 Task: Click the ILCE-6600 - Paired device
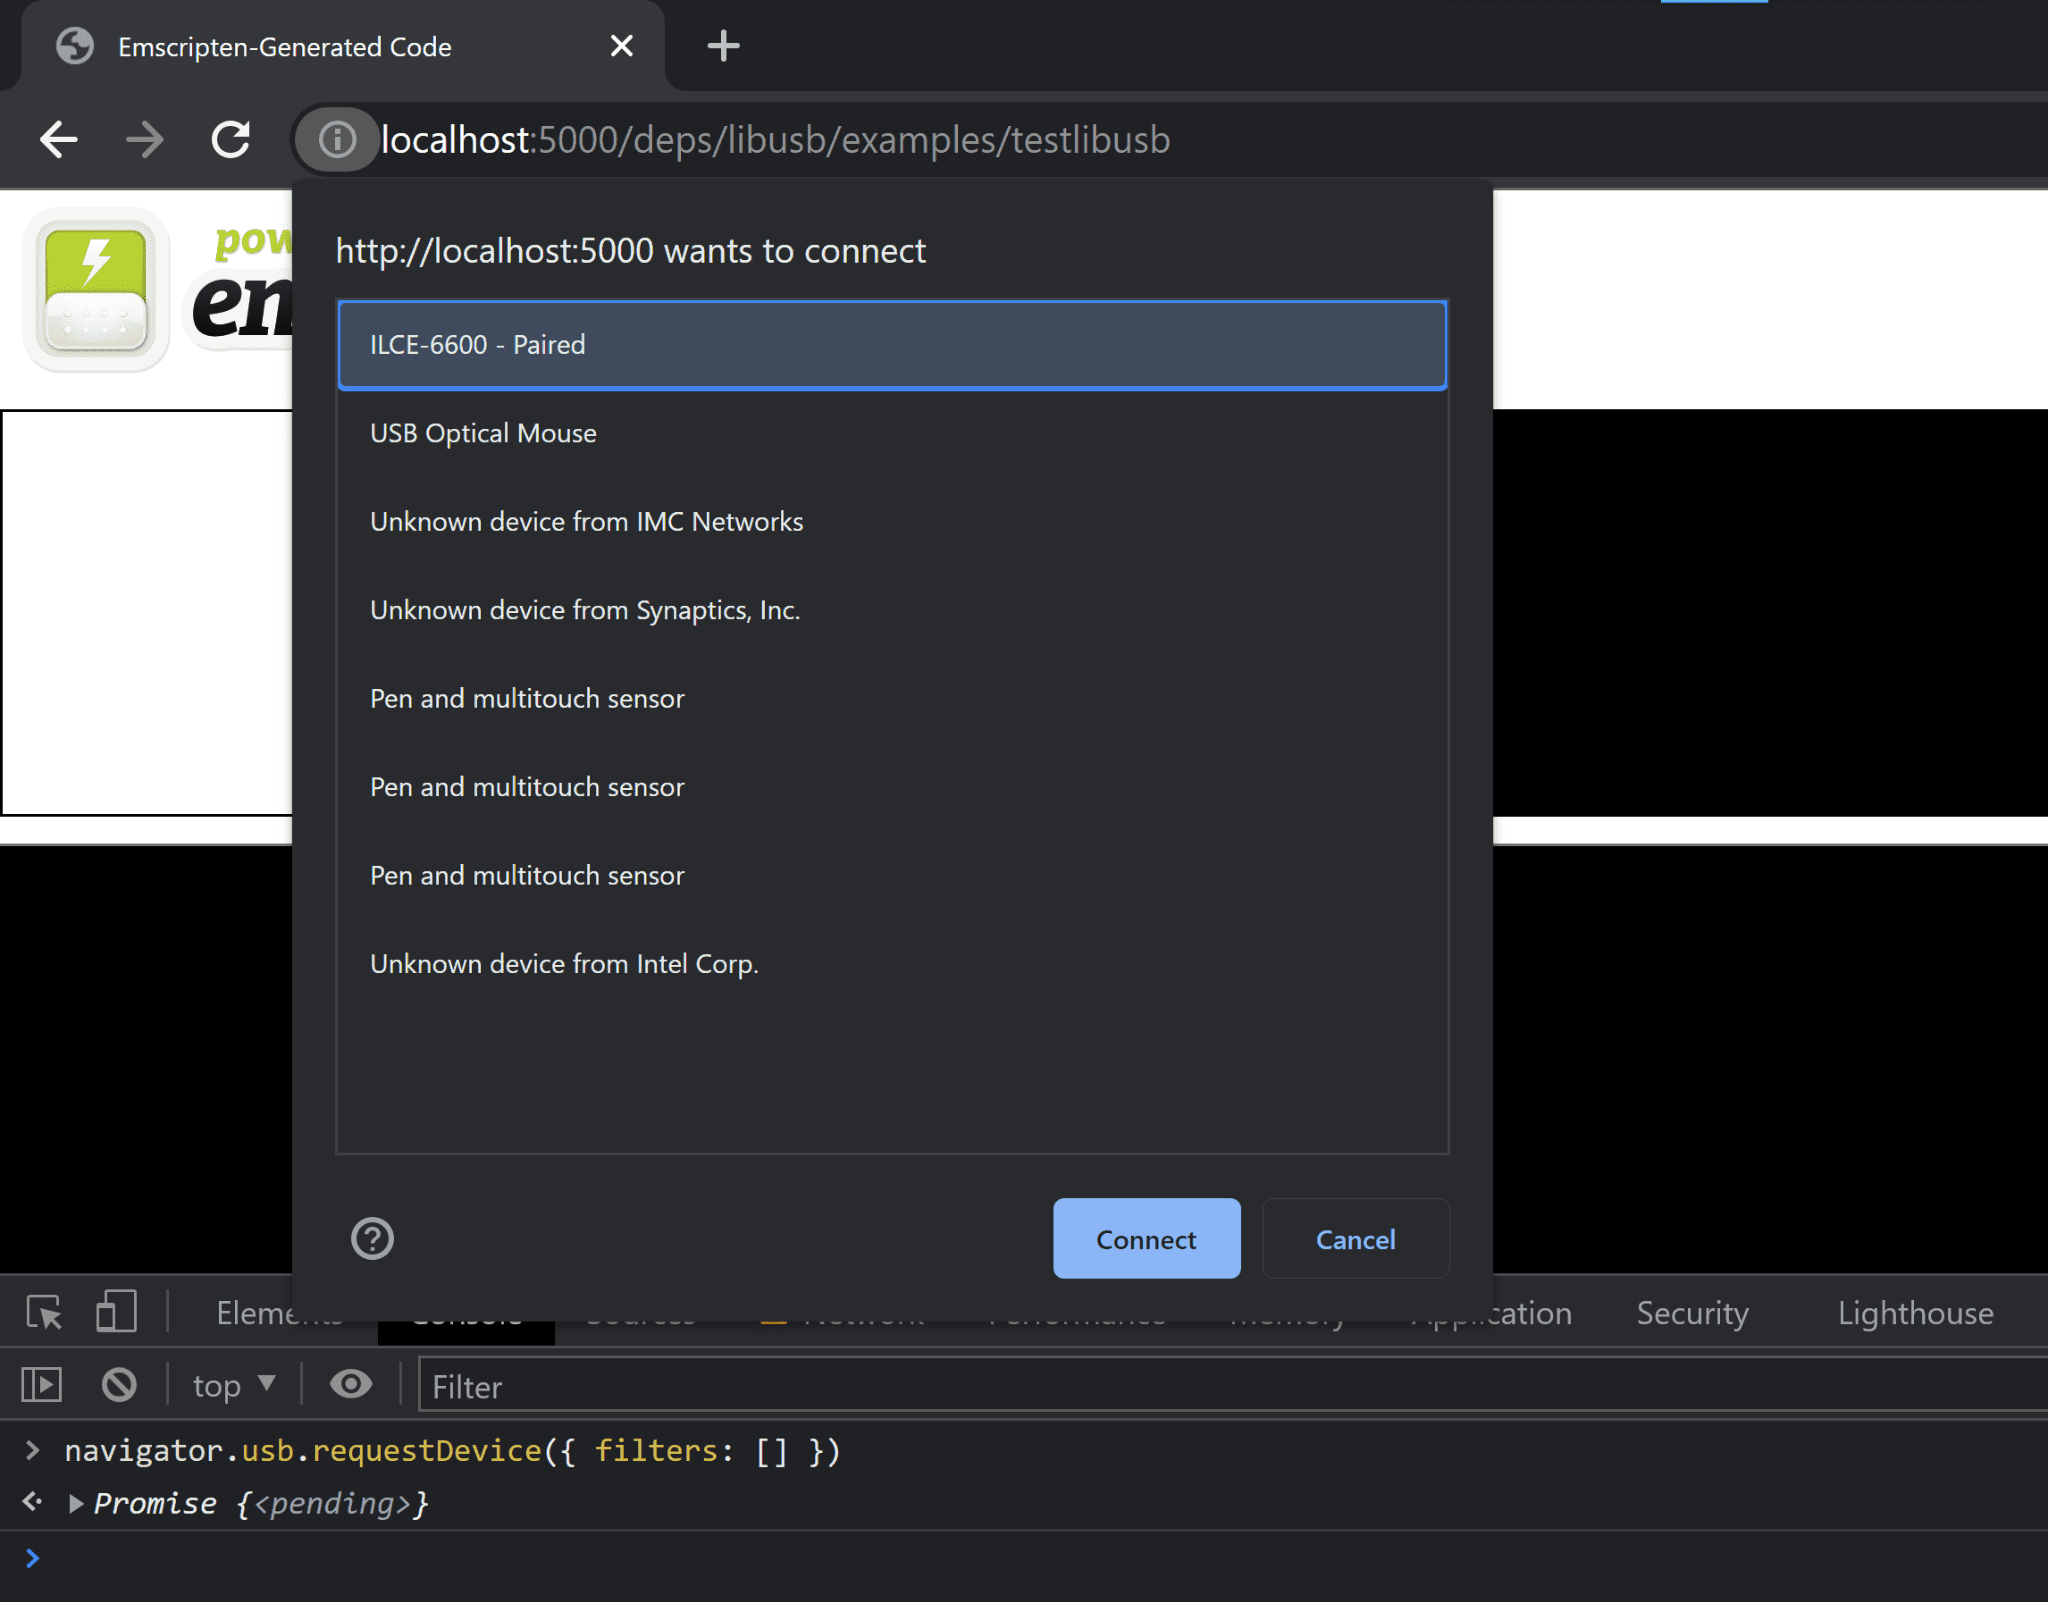click(893, 342)
